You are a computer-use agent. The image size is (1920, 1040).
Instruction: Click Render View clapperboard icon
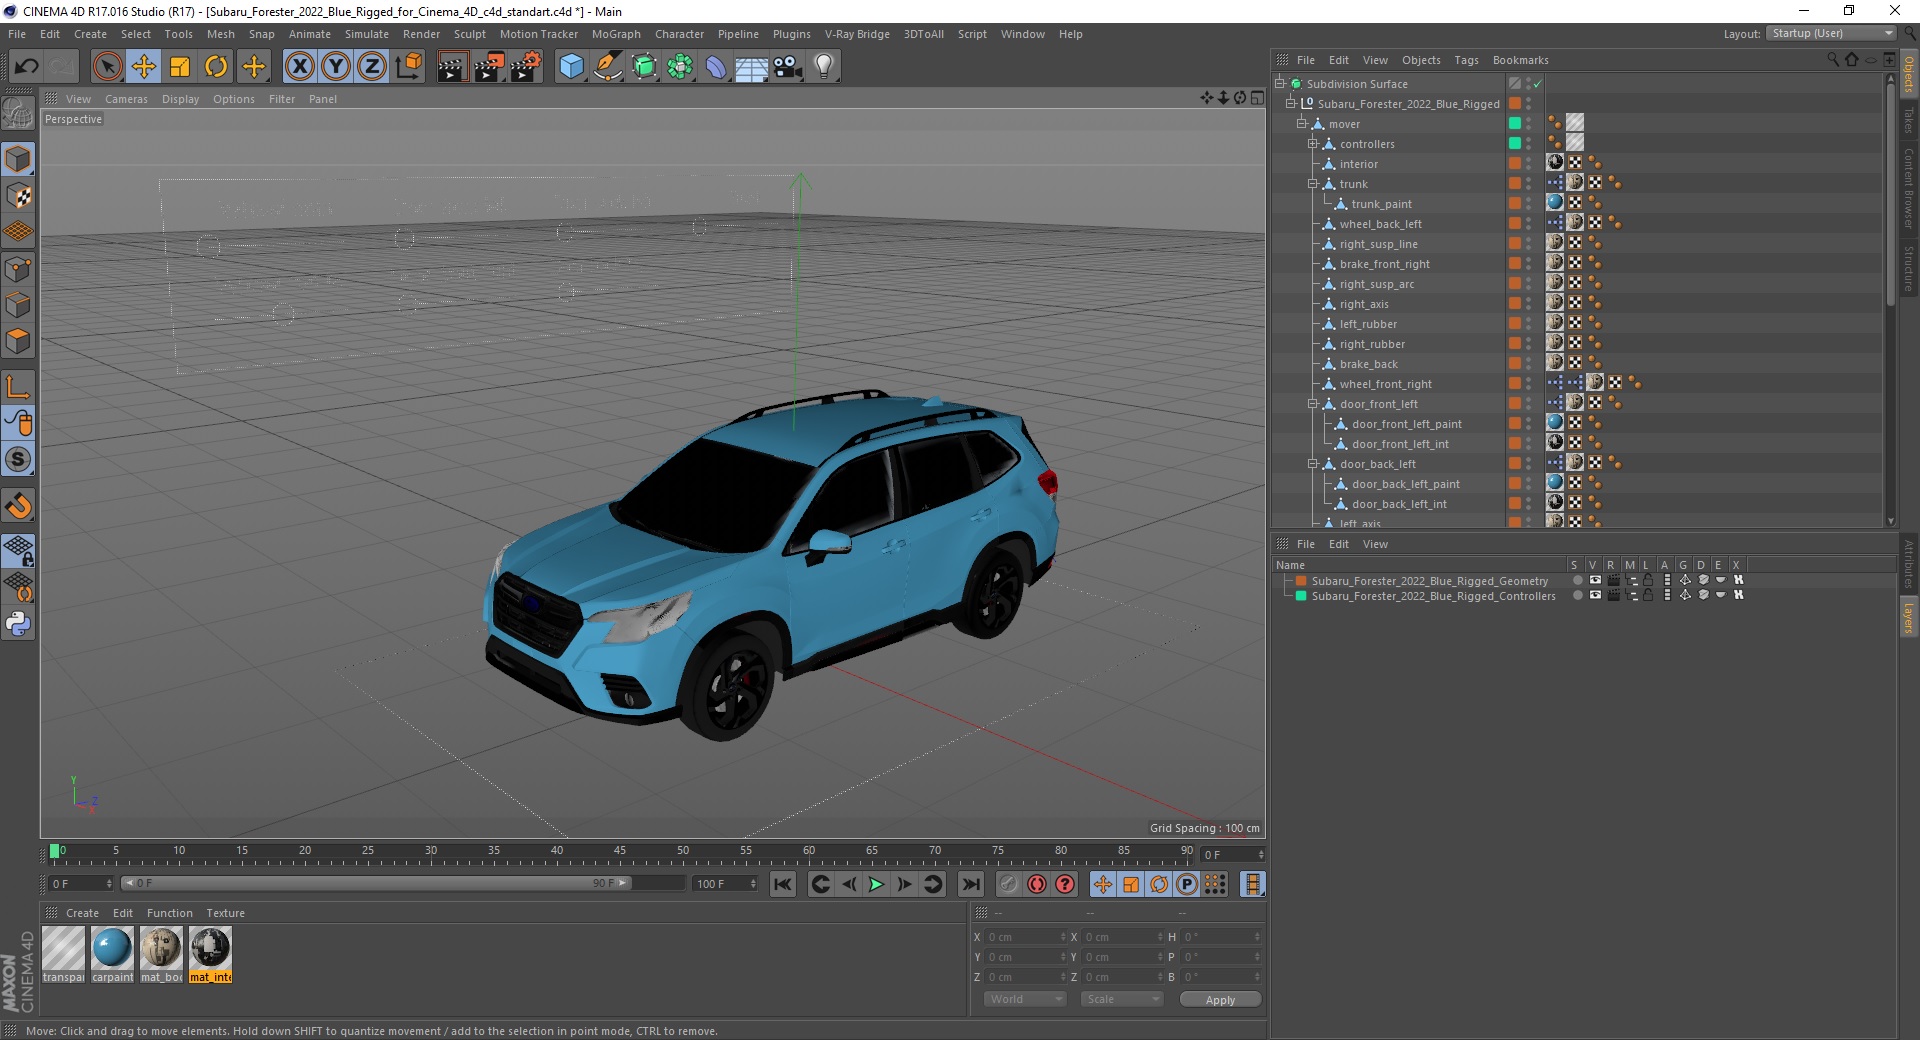452,67
